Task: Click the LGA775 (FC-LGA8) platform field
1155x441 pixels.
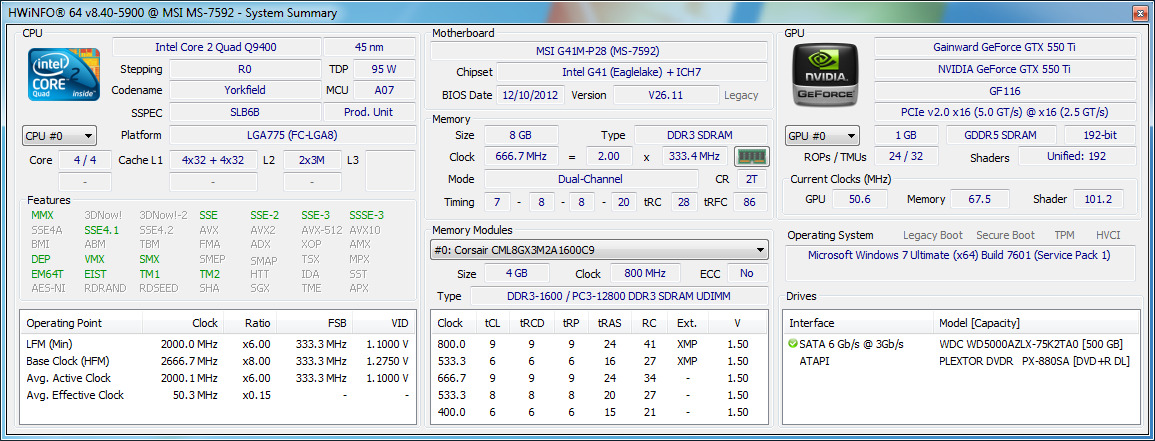Action: pos(292,135)
